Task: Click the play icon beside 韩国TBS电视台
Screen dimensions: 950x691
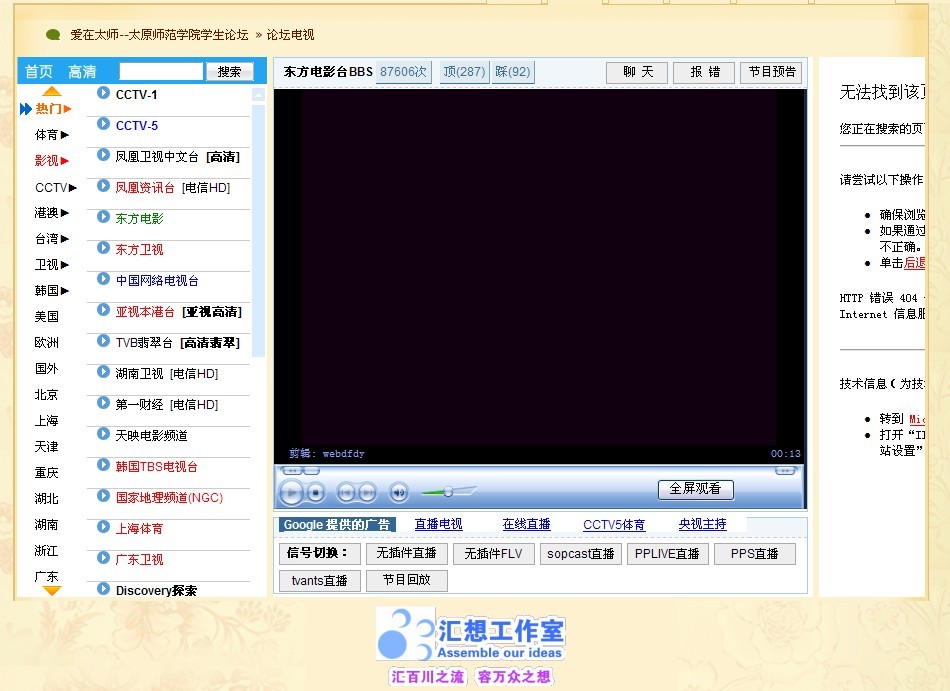Action: 104,465
